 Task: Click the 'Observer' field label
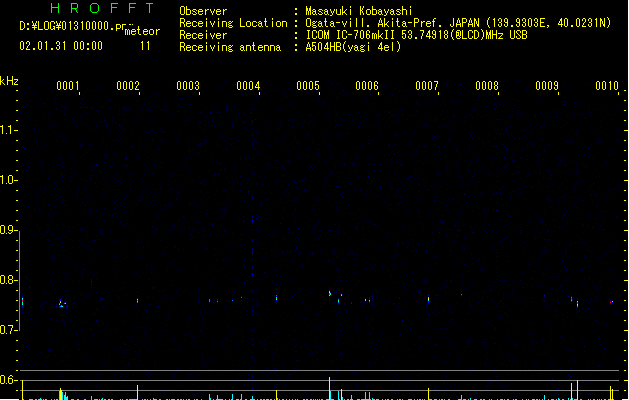pos(203,11)
